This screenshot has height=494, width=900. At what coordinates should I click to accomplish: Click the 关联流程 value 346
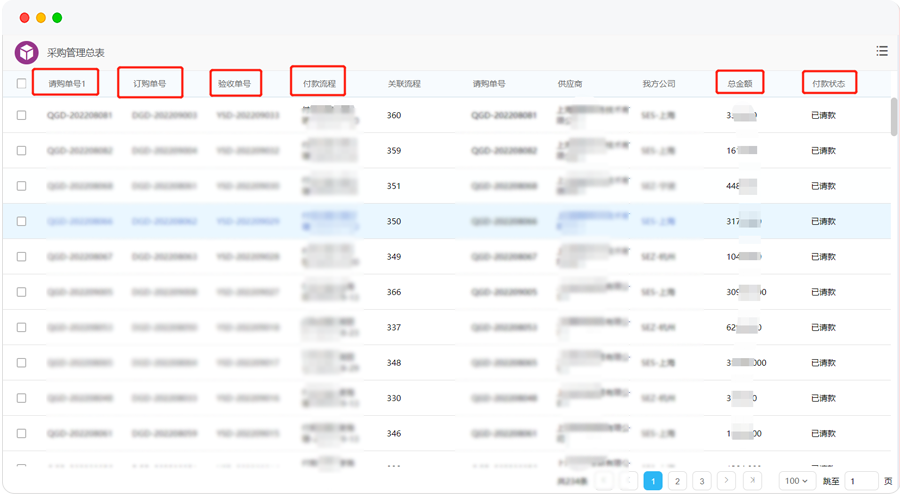pos(394,433)
